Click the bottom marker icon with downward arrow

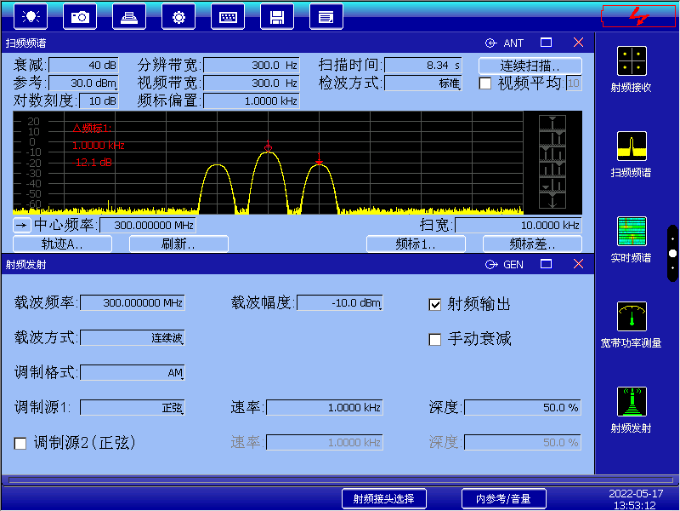click(x=552, y=200)
